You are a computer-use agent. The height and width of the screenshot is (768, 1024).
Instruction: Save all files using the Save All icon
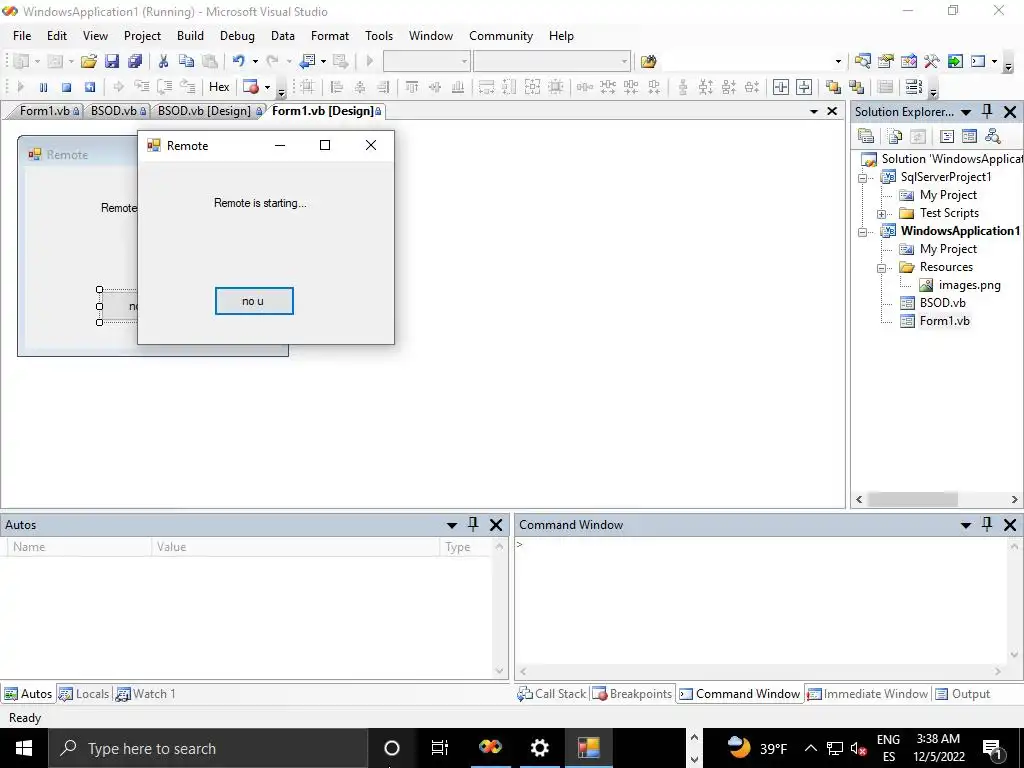[135, 61]
